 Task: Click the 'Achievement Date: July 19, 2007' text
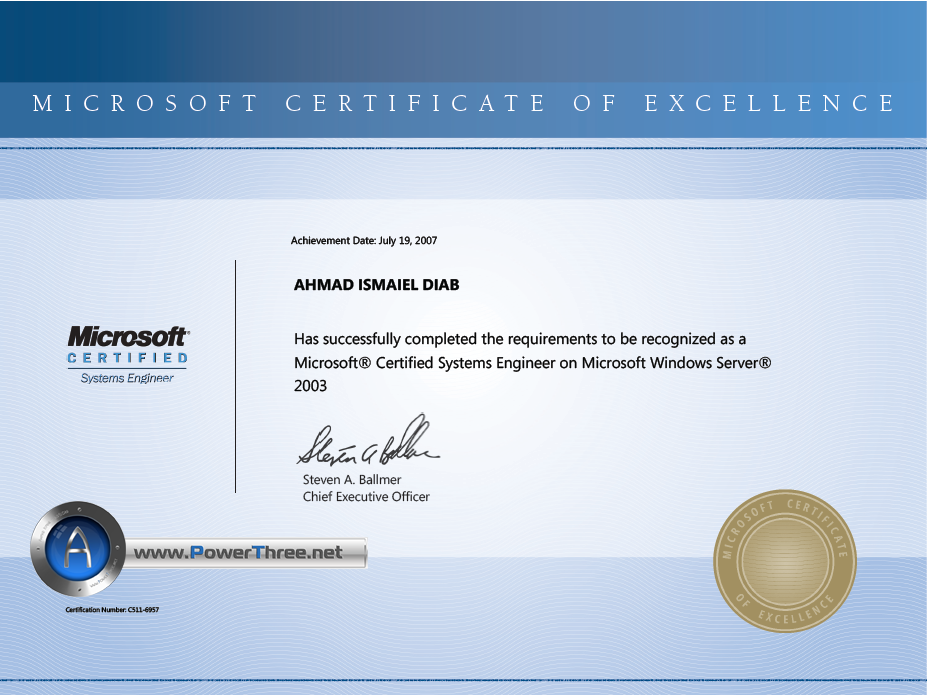point(364,241)
